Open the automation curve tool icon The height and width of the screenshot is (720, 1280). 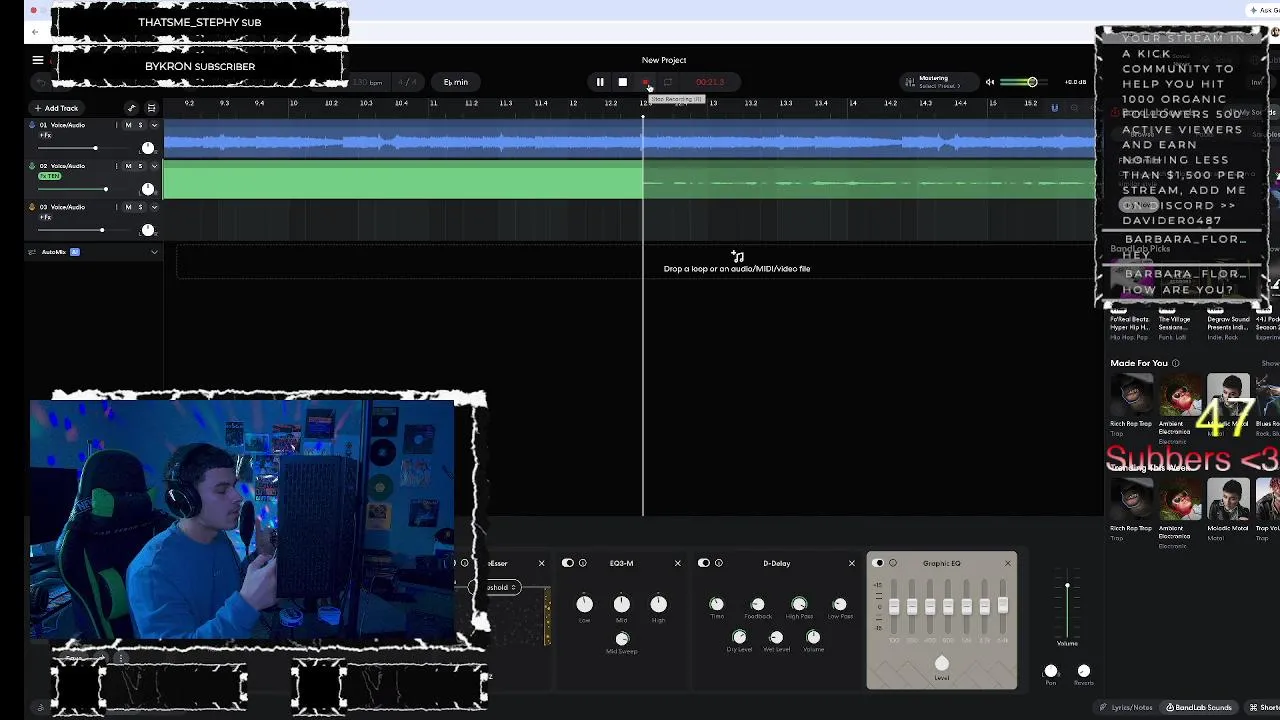click(131, 108)
